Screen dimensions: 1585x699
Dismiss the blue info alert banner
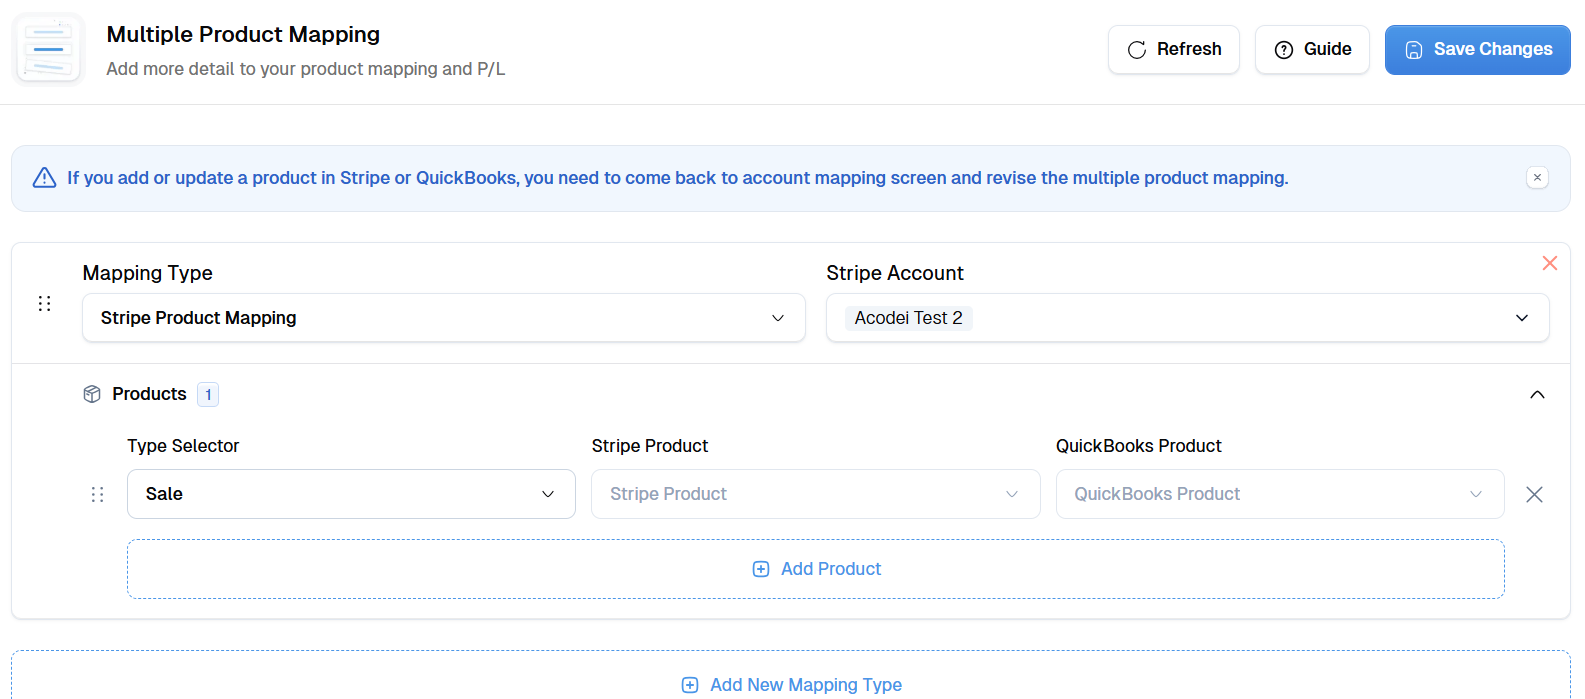click(x=1537, y=178)
